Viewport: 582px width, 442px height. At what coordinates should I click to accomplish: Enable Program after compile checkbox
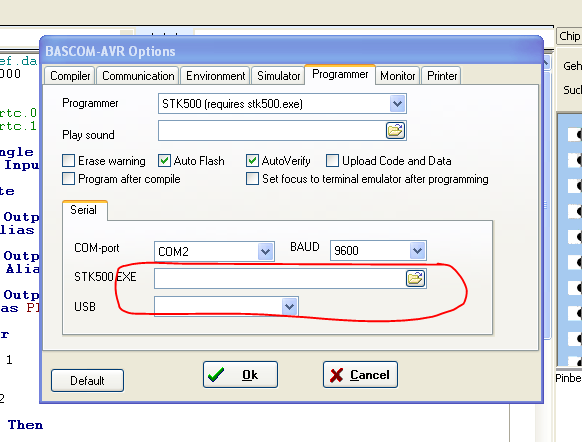click(68, 179)
